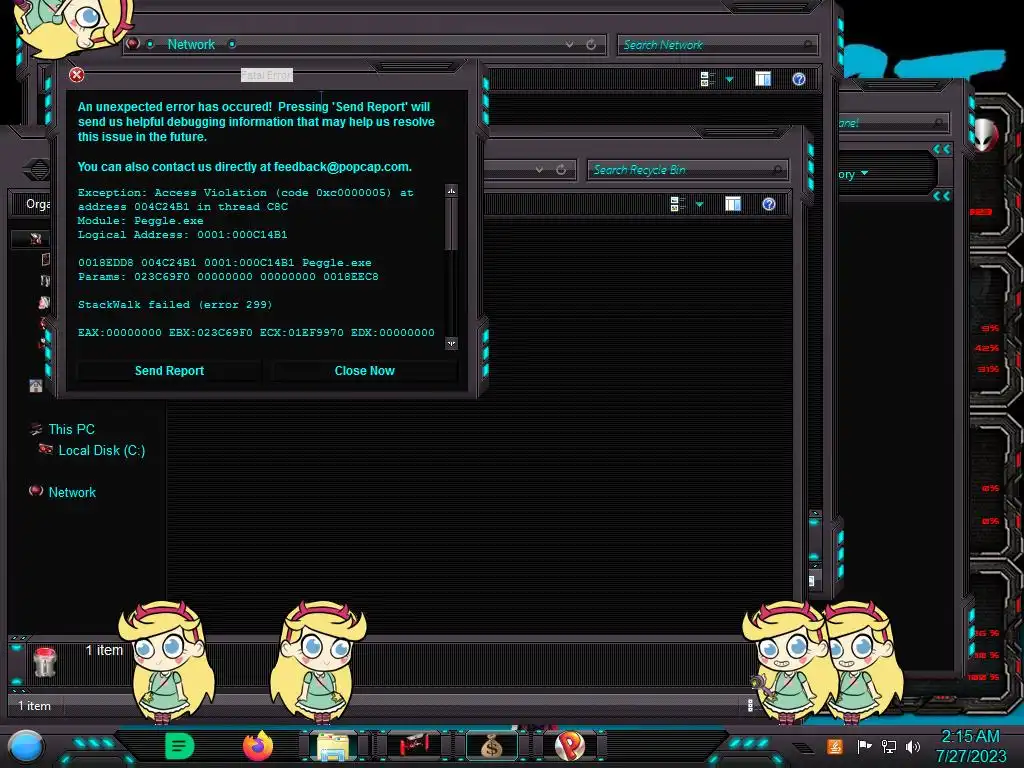1024x768 pixels.
Task: Collapse upper double-chevron in Control Panel window
Action: [941, 150]
